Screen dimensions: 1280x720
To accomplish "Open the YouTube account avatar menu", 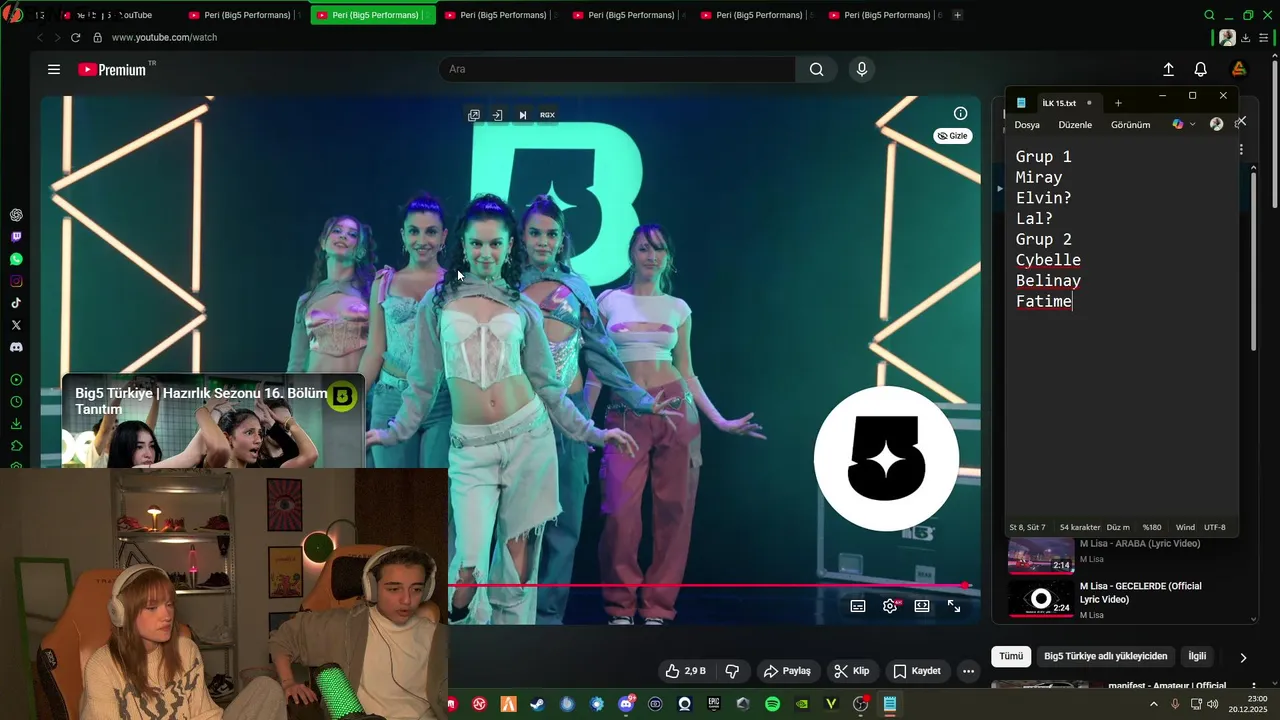I will tap(1239, 69).
